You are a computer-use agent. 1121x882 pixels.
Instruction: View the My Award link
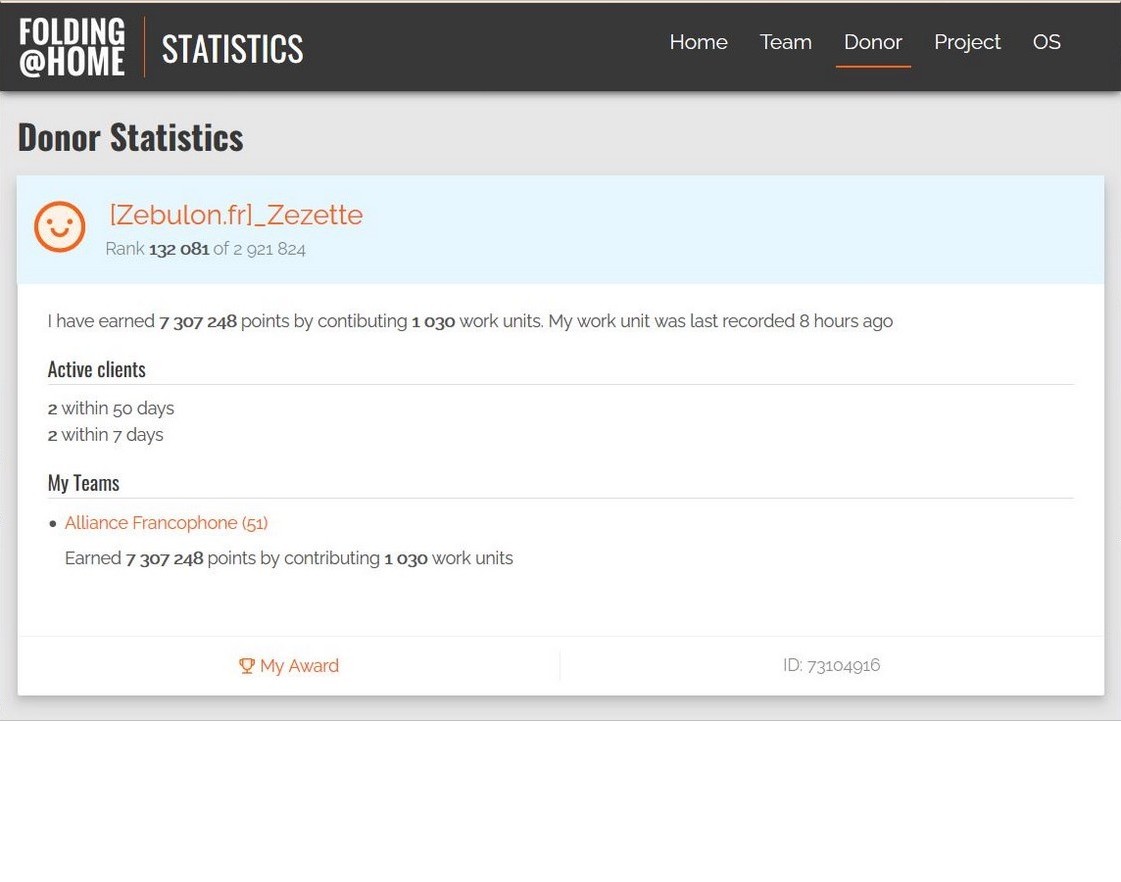299,666
